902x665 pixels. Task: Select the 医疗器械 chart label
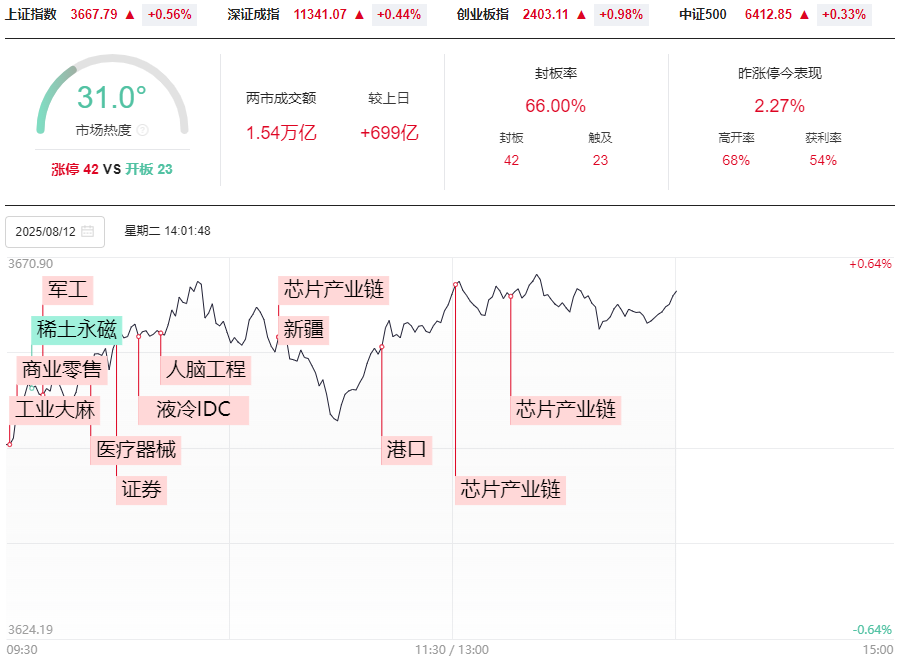click(x=136, y=449)
